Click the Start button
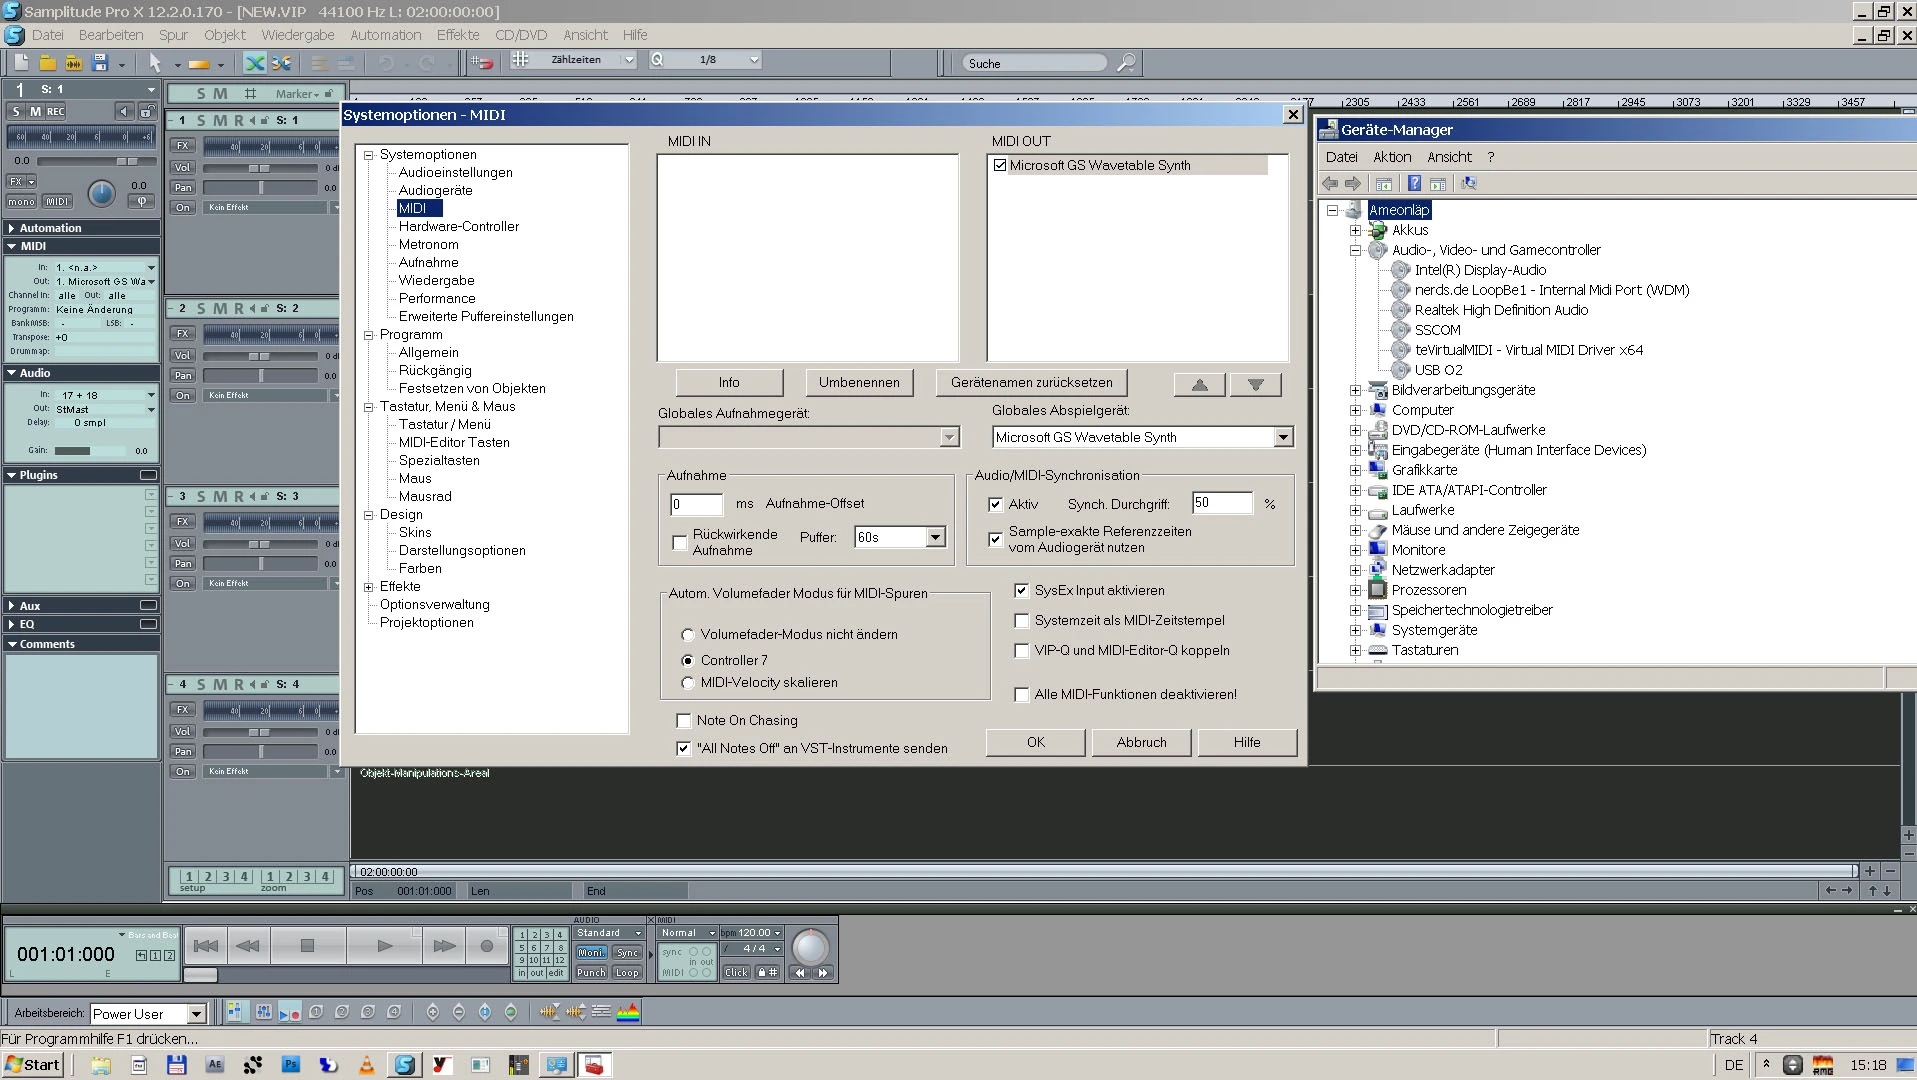This screenshot has height=1080, width=1917. point(33,1065)
